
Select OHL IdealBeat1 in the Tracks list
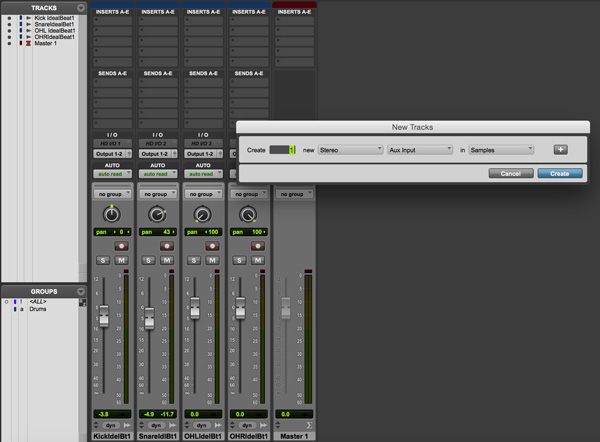55,31
